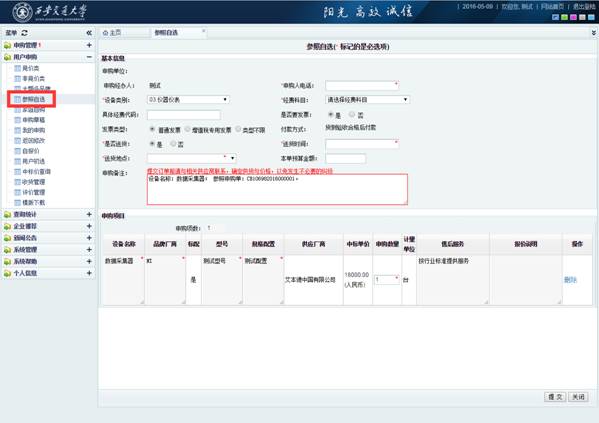This screenshot has height=423, width=599.
Task: Click the 测试配置 configuration cell
Action: click(264, 280)
